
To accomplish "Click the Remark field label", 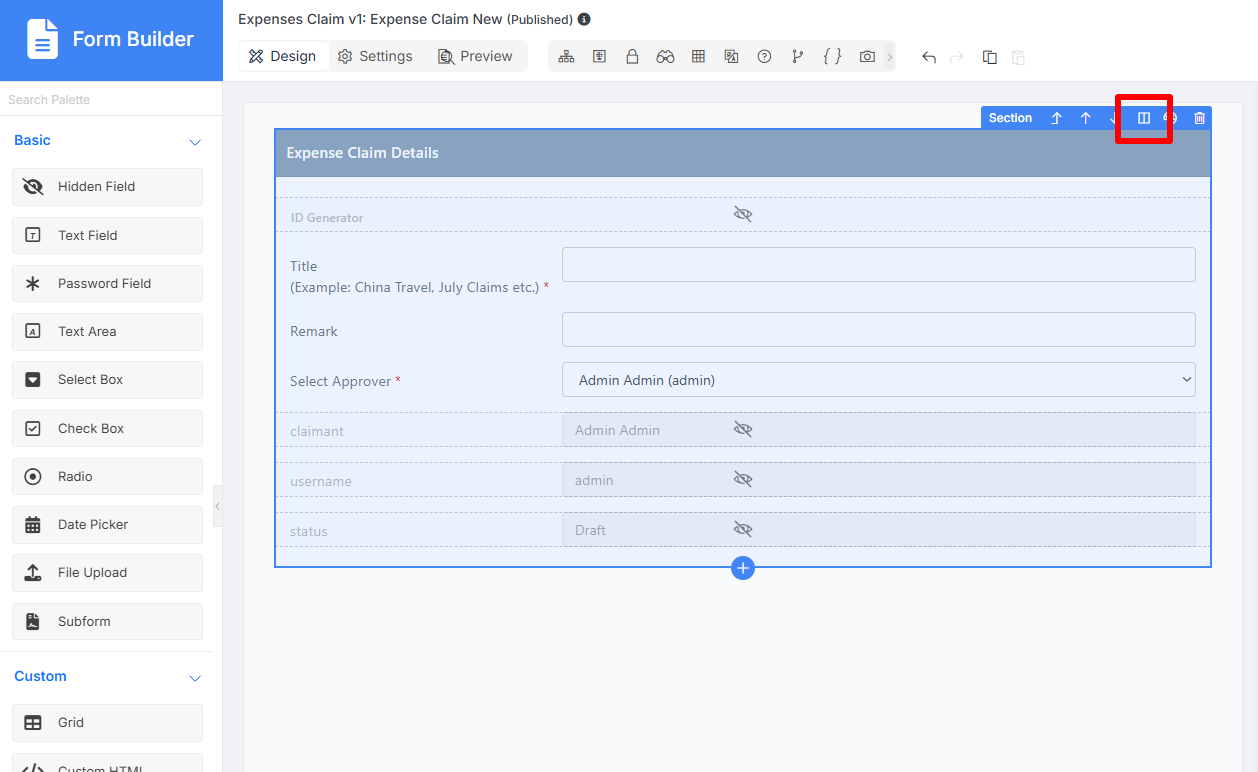I will (x=314, y=331).
